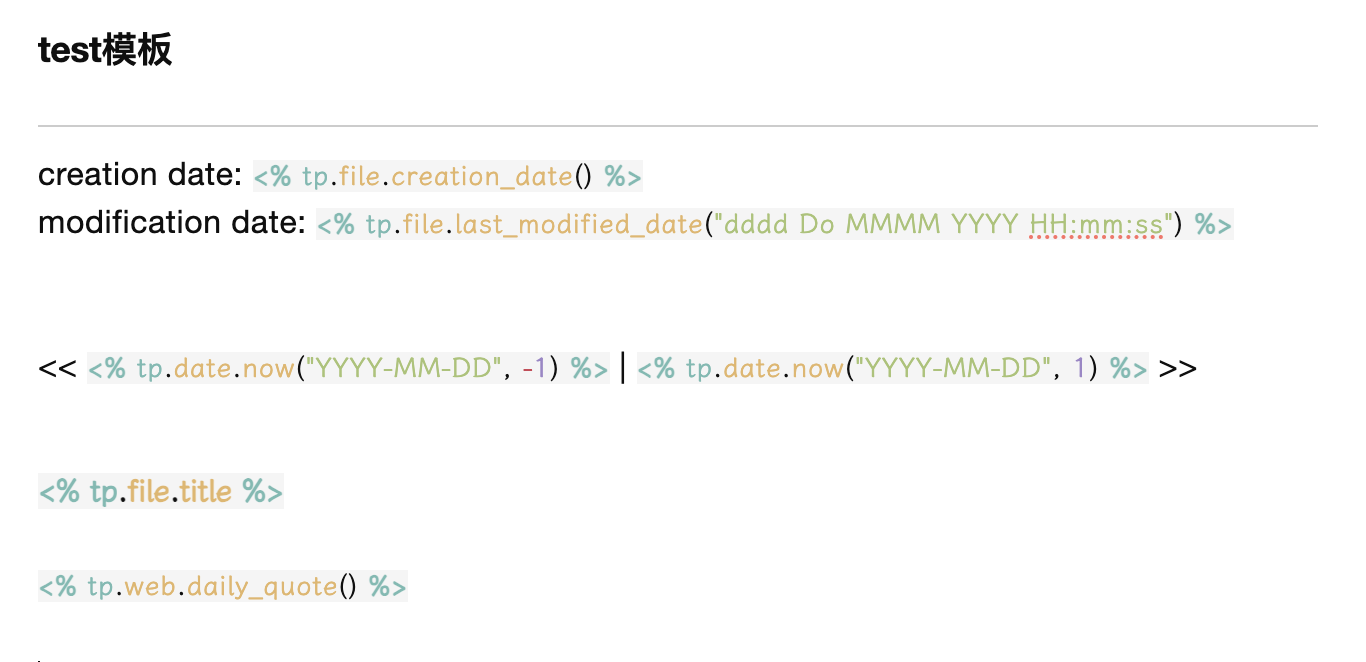Click the '<<' previous-day marker
This screenshot has width=1366, height=662.
57,369
